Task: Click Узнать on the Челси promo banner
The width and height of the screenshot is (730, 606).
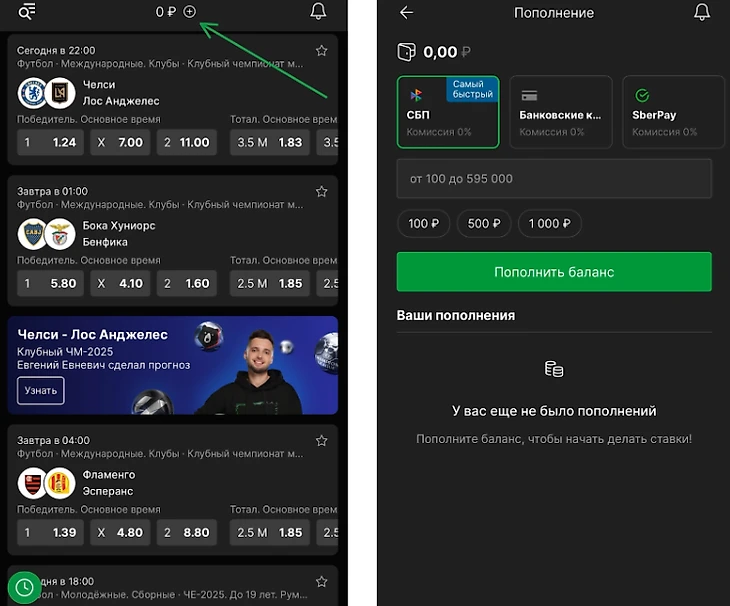Action: 41,391
